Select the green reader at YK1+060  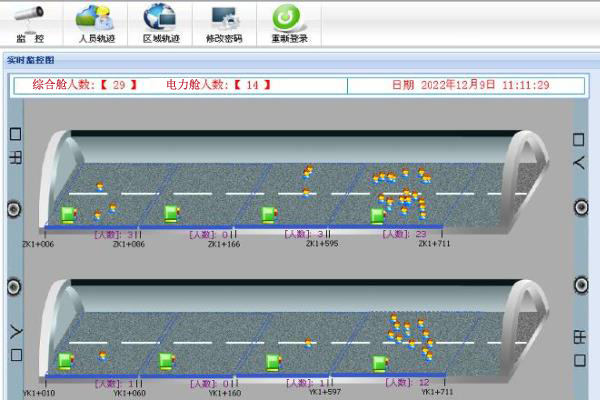coord(166,360)
